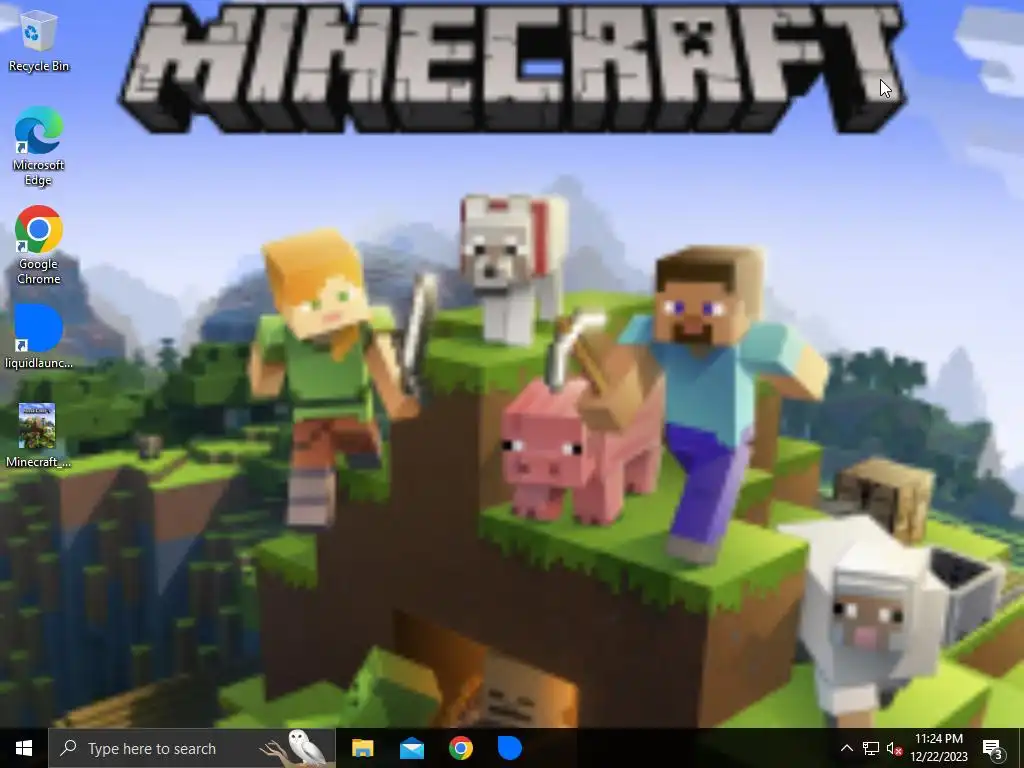
Task: Select the Microsoft Edge desktop shortcut
Action: (39, 146)
